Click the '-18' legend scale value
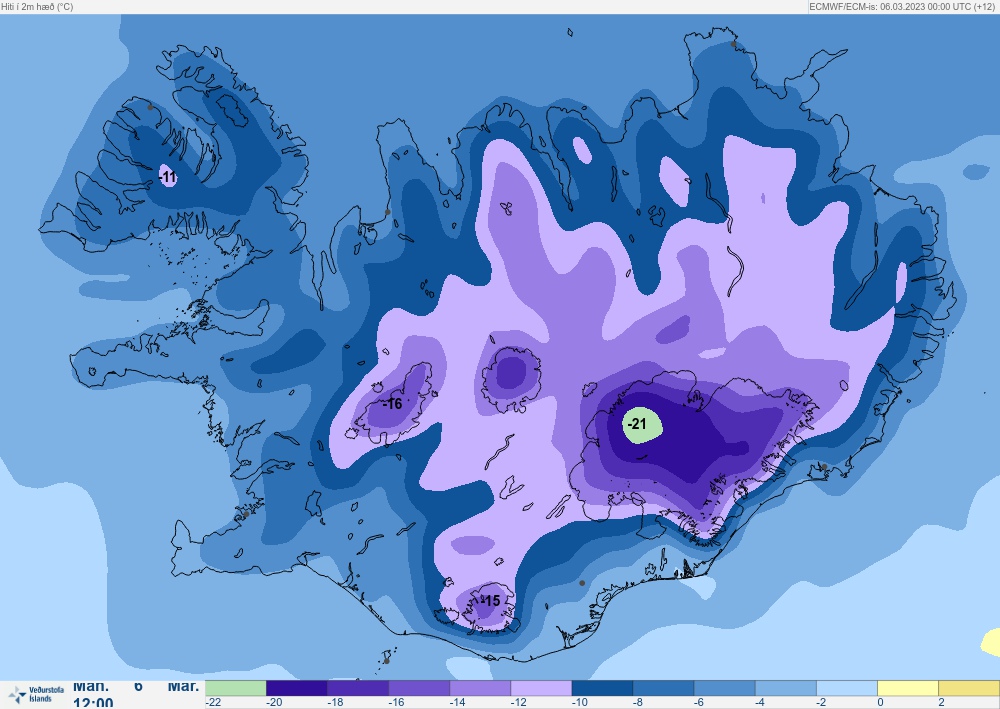This screenshot has height=709, width=1000. (x=335, y=702)
